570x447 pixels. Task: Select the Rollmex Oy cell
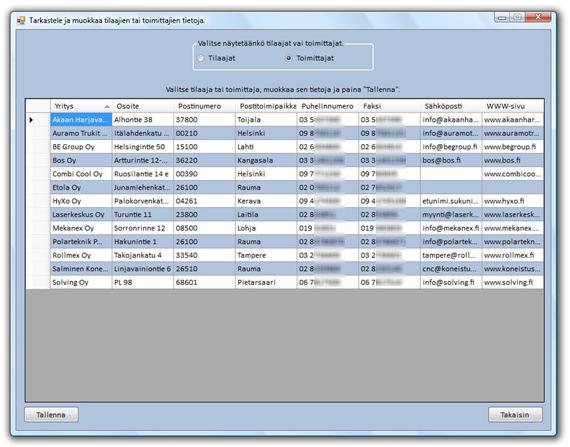(81, 255)
